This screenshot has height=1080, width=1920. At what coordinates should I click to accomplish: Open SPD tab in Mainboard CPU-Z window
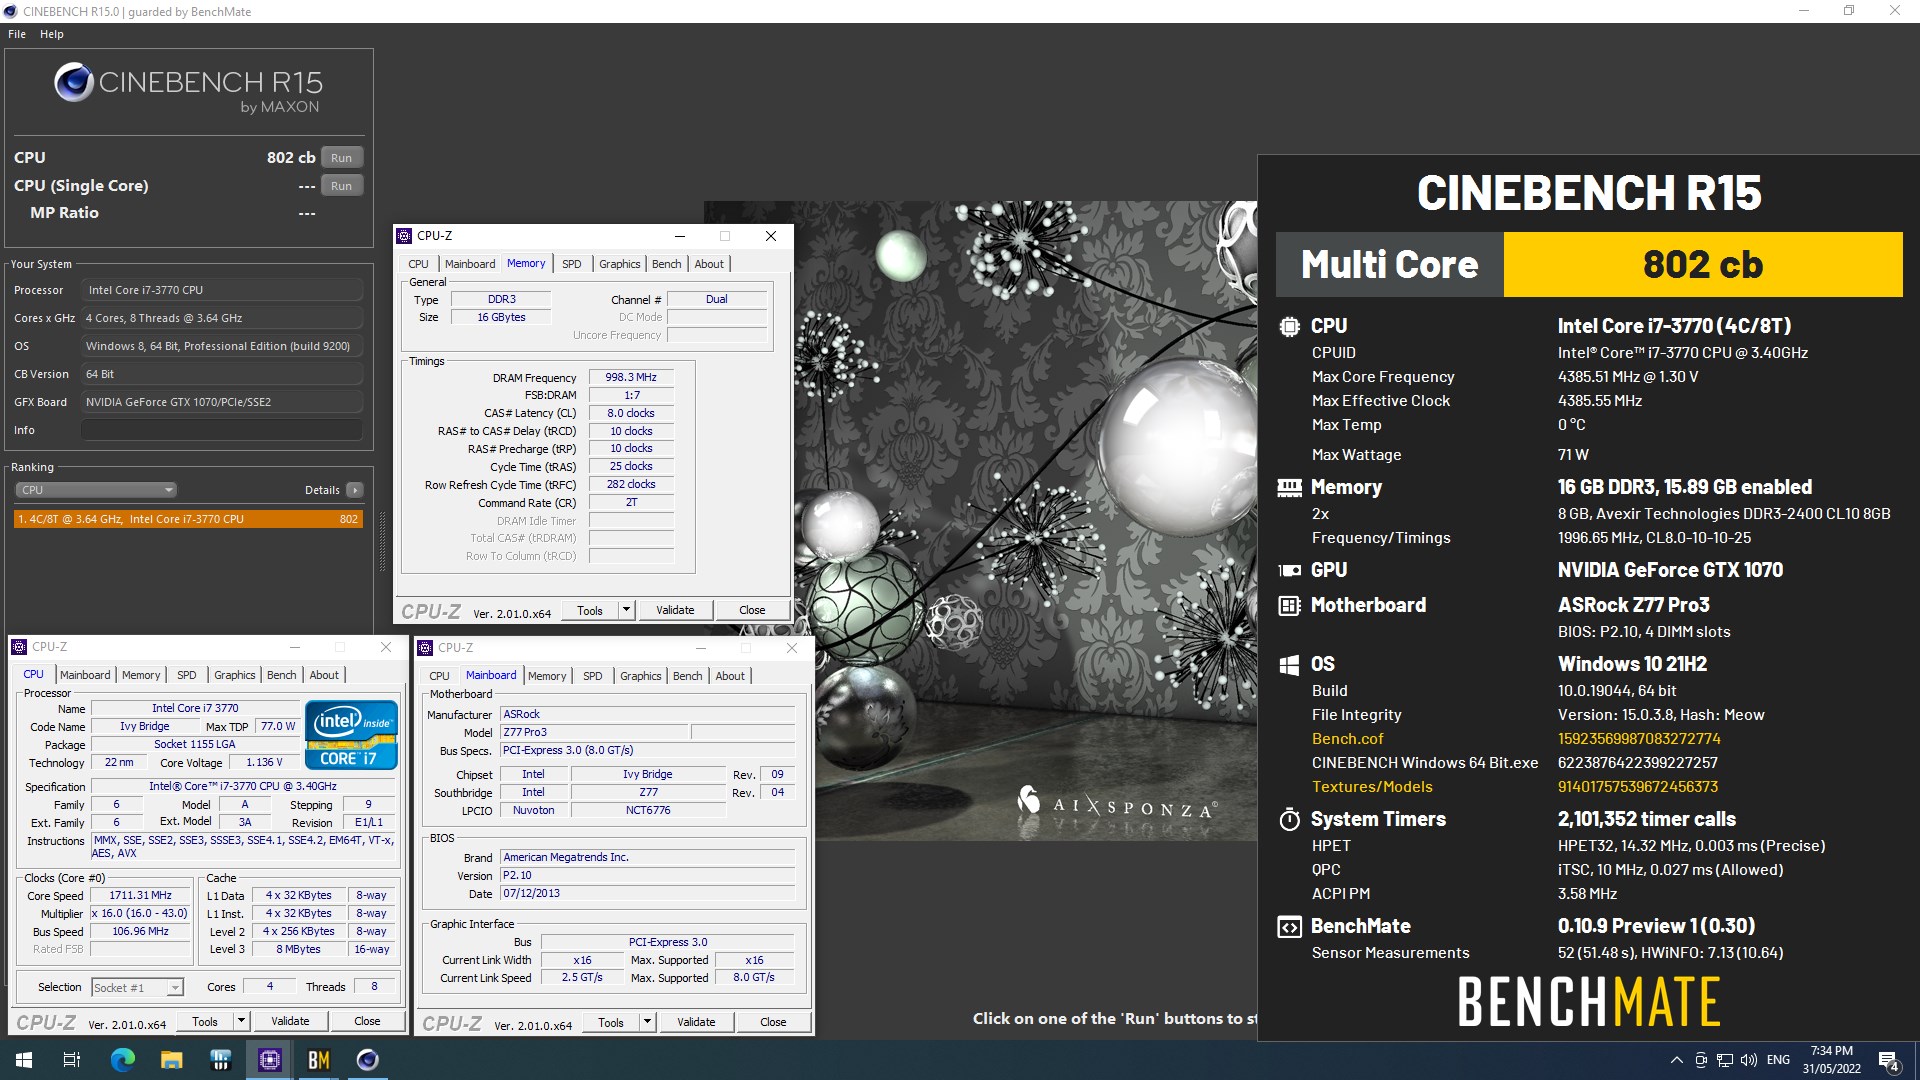tap(592, 676)
